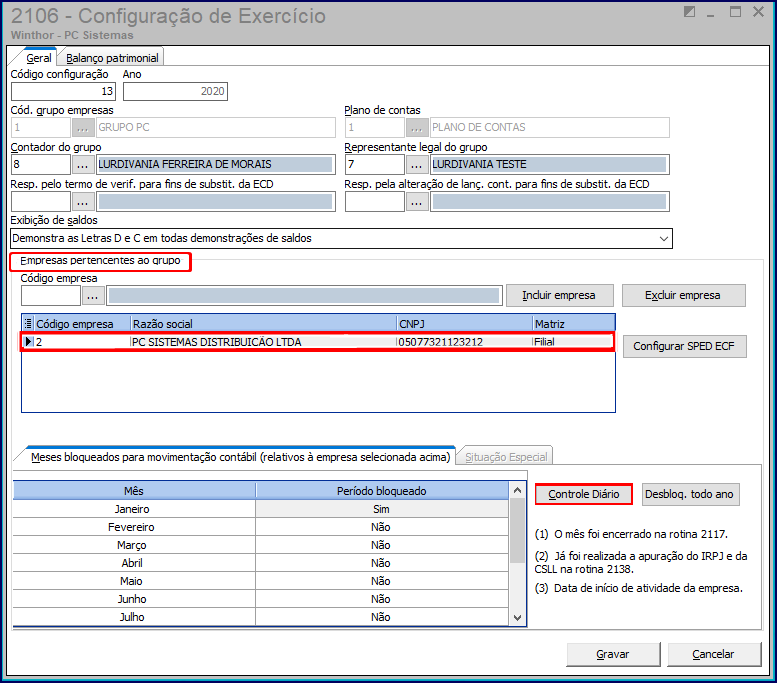Click the months grid scroll up arrow
This screenshot has height=683, width=777.
coord(517,490)
